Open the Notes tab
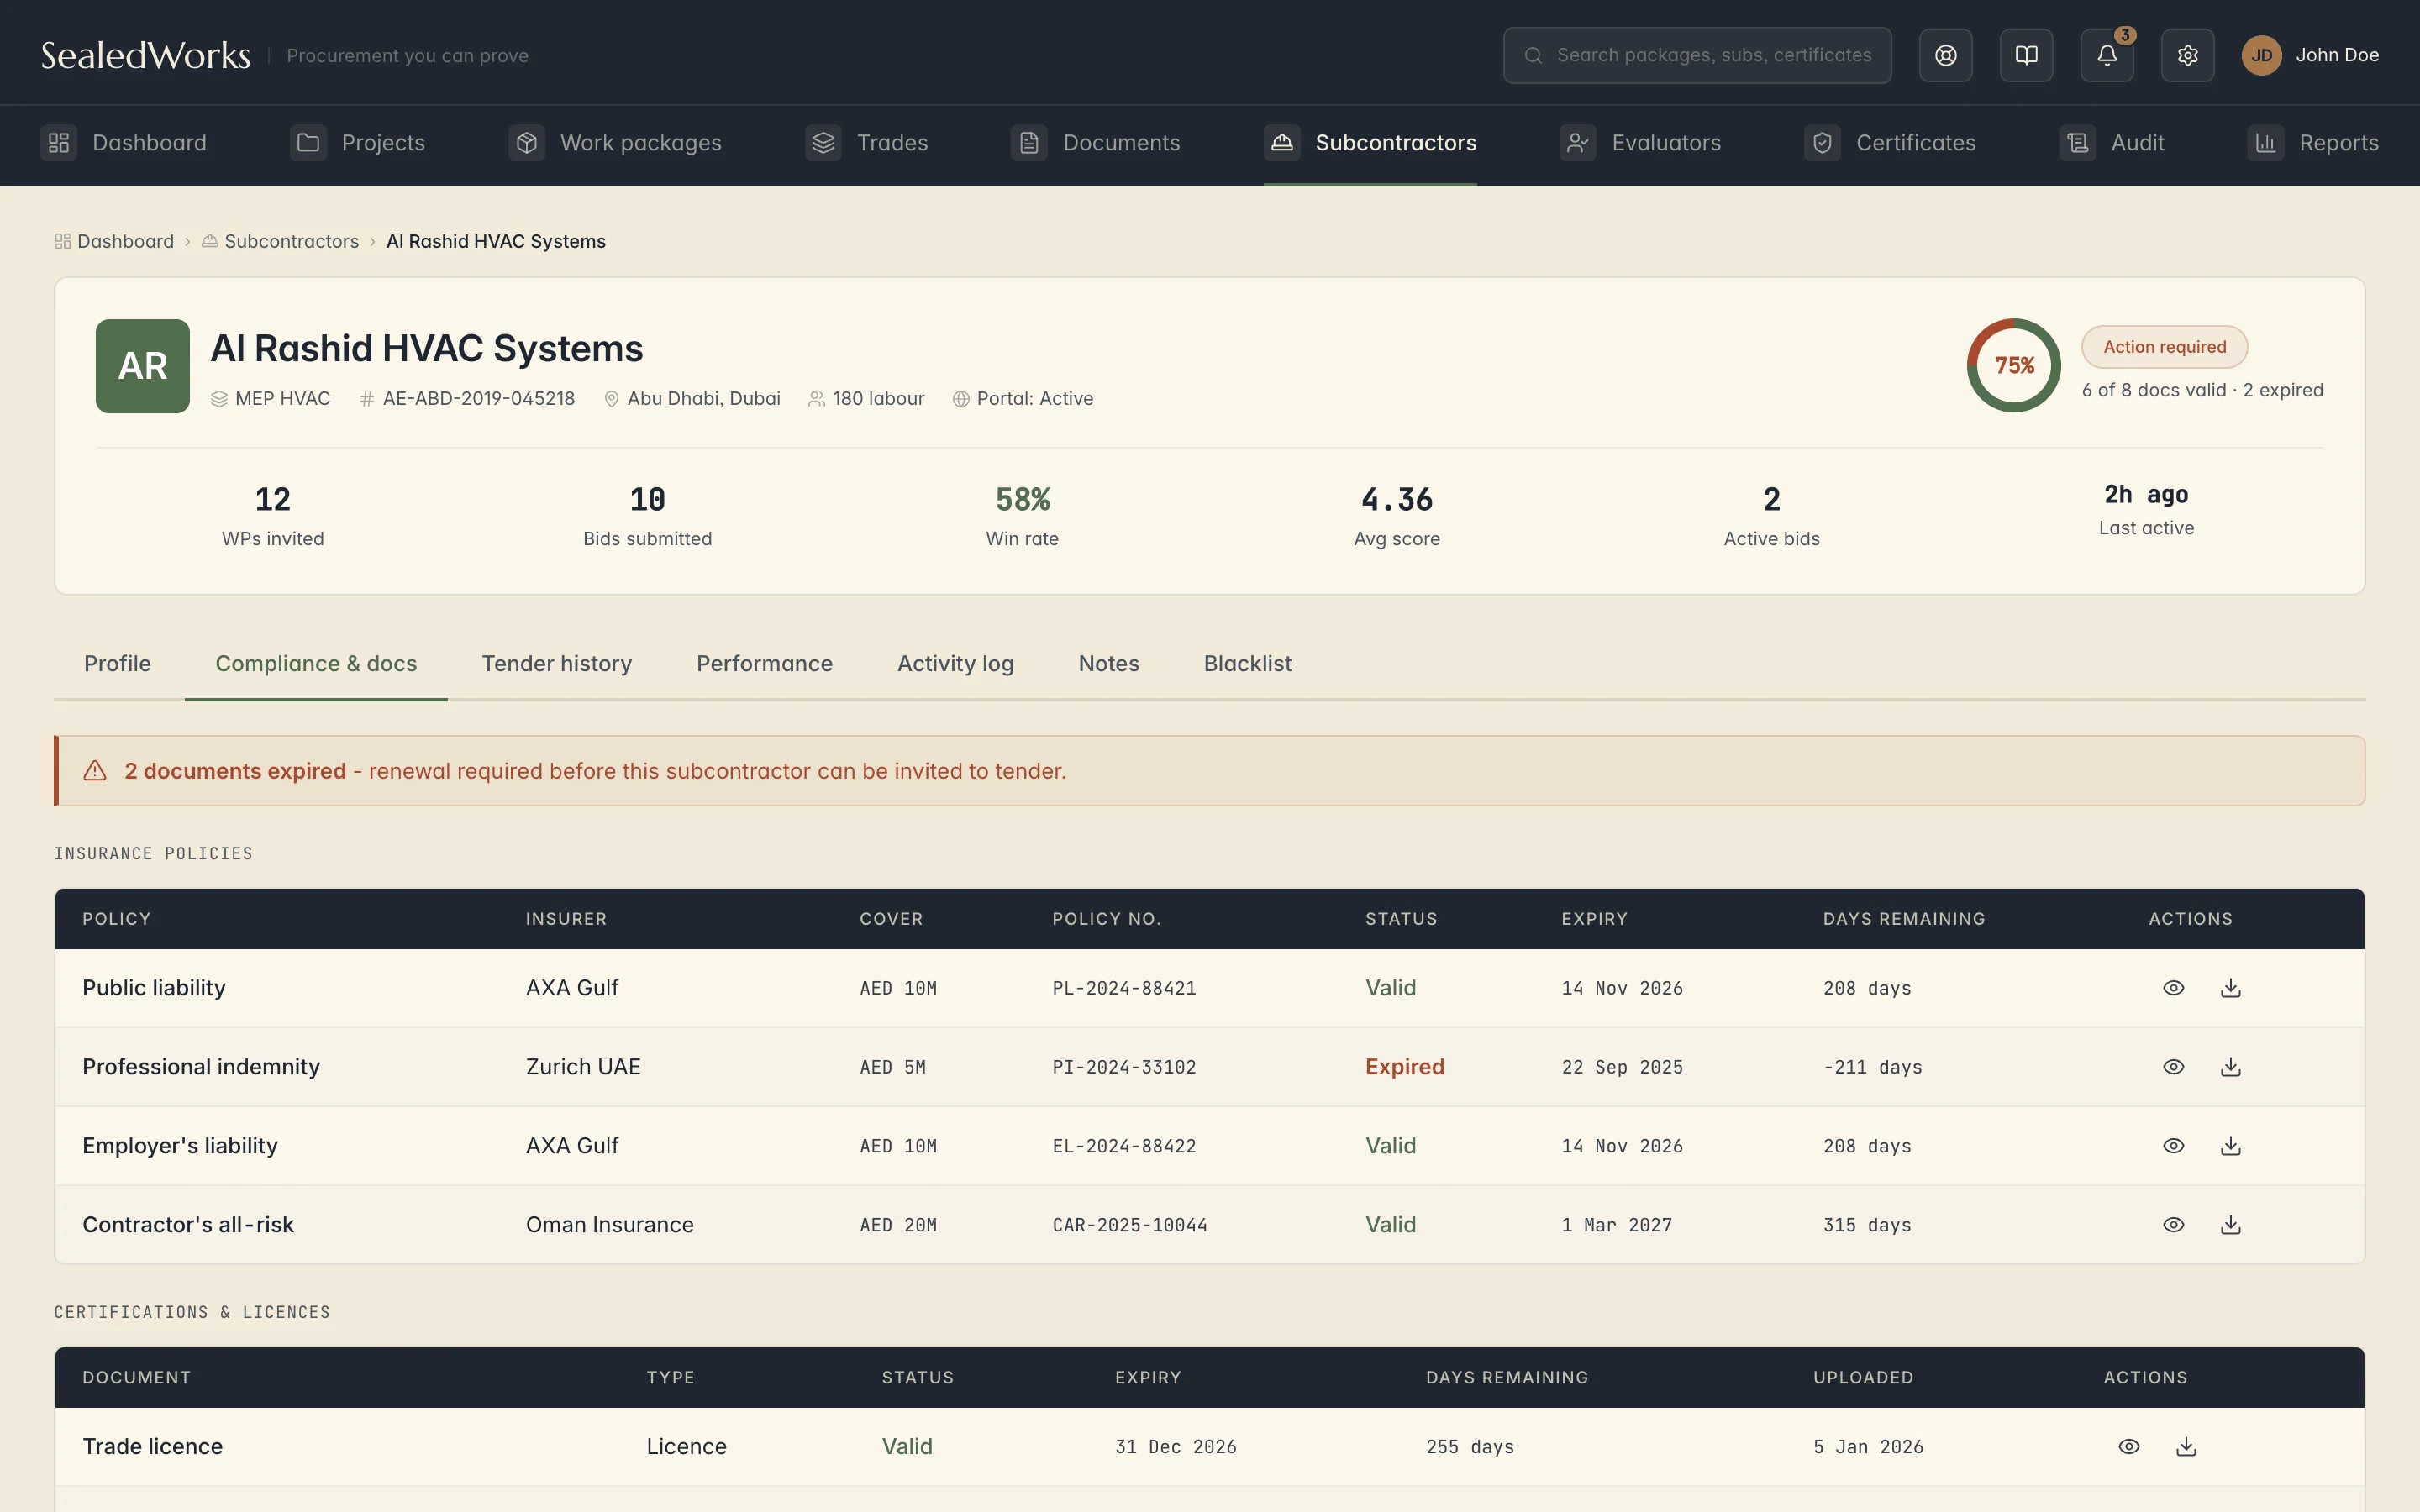2420x1512 pixels. point(1108,664)
